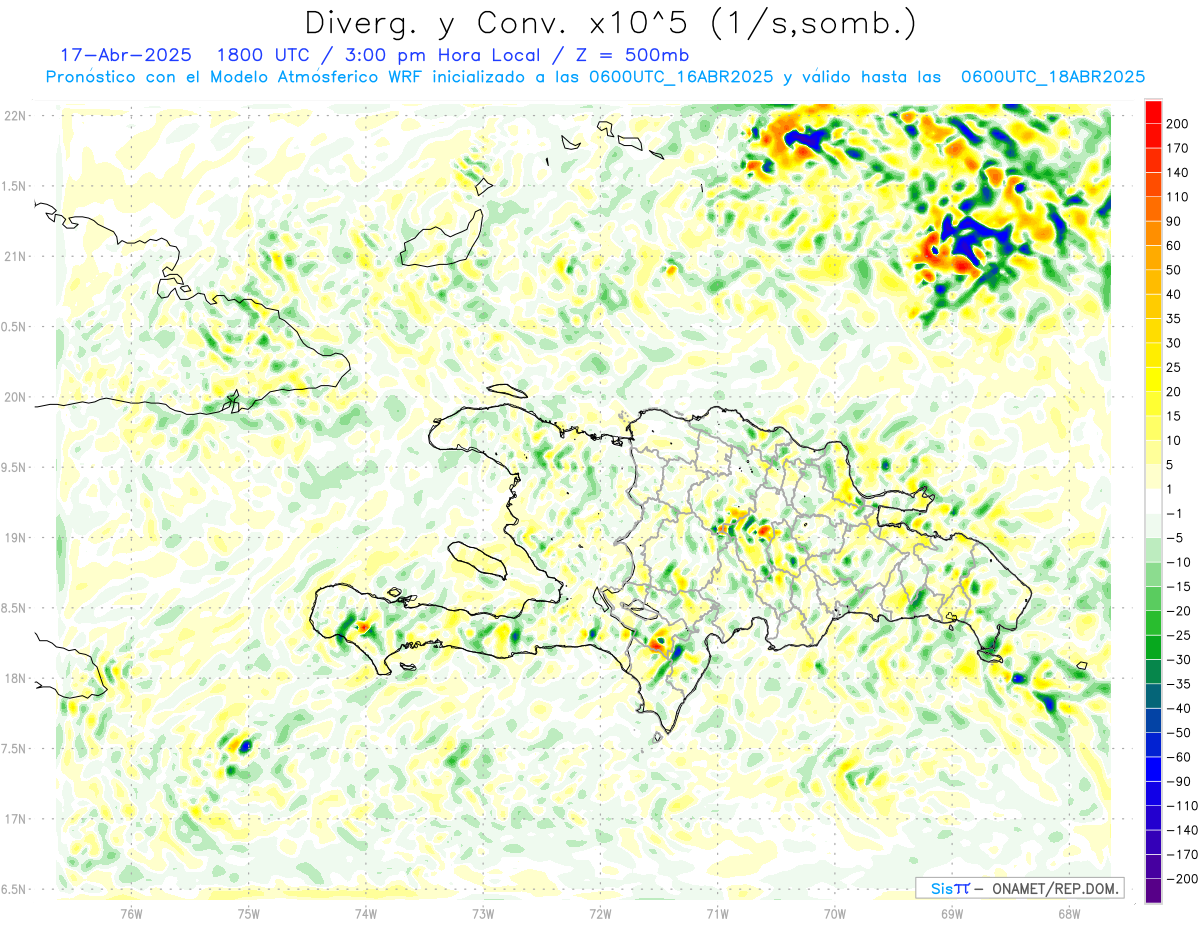The height and width of the screenshot is (927, 1200).
Task: Click the '7.5N' latitude tick label
Action: 15,749
